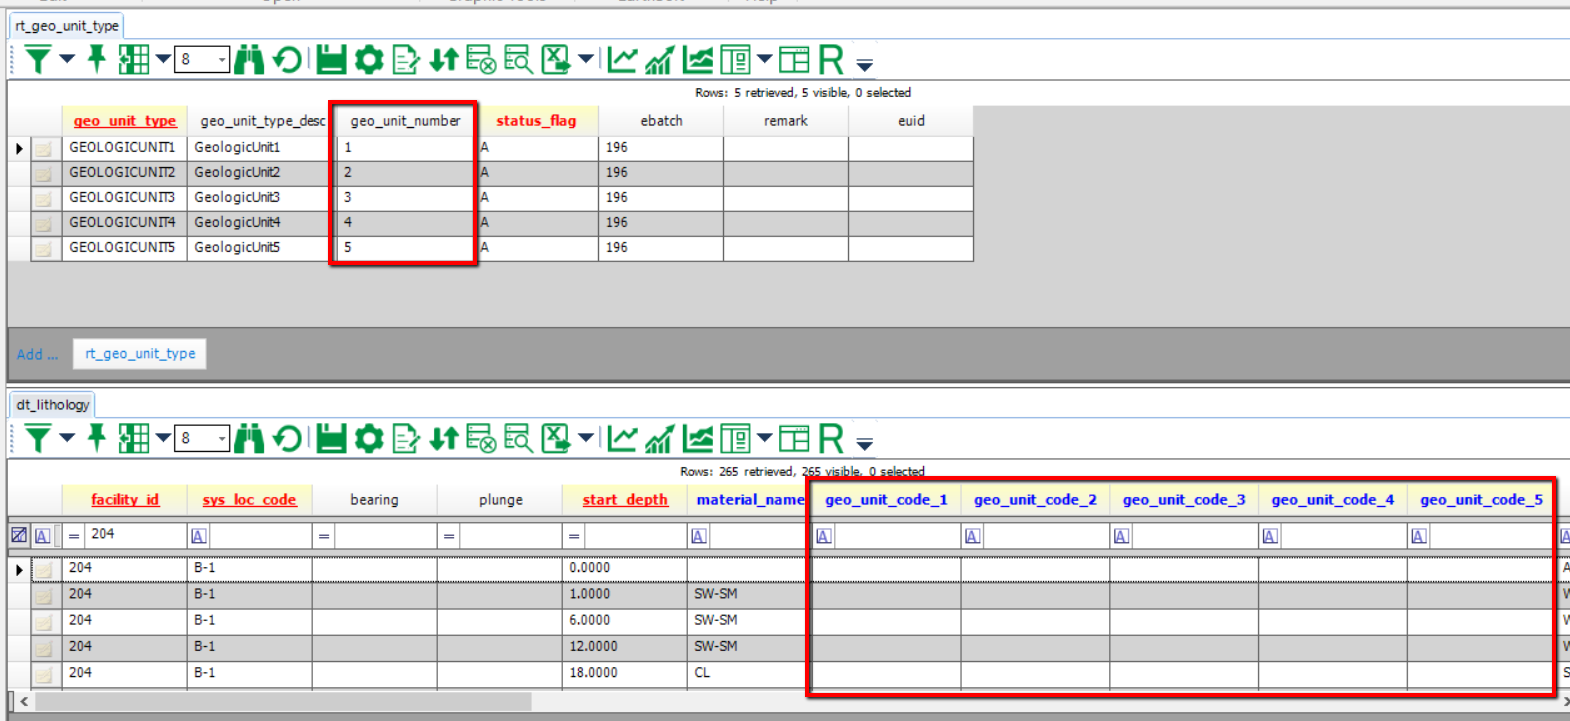This screenshot has width=1570, height=721.
Task: Click the facility_id filter field containing 204
Action: pyautogui.click(x=135, y=535)
